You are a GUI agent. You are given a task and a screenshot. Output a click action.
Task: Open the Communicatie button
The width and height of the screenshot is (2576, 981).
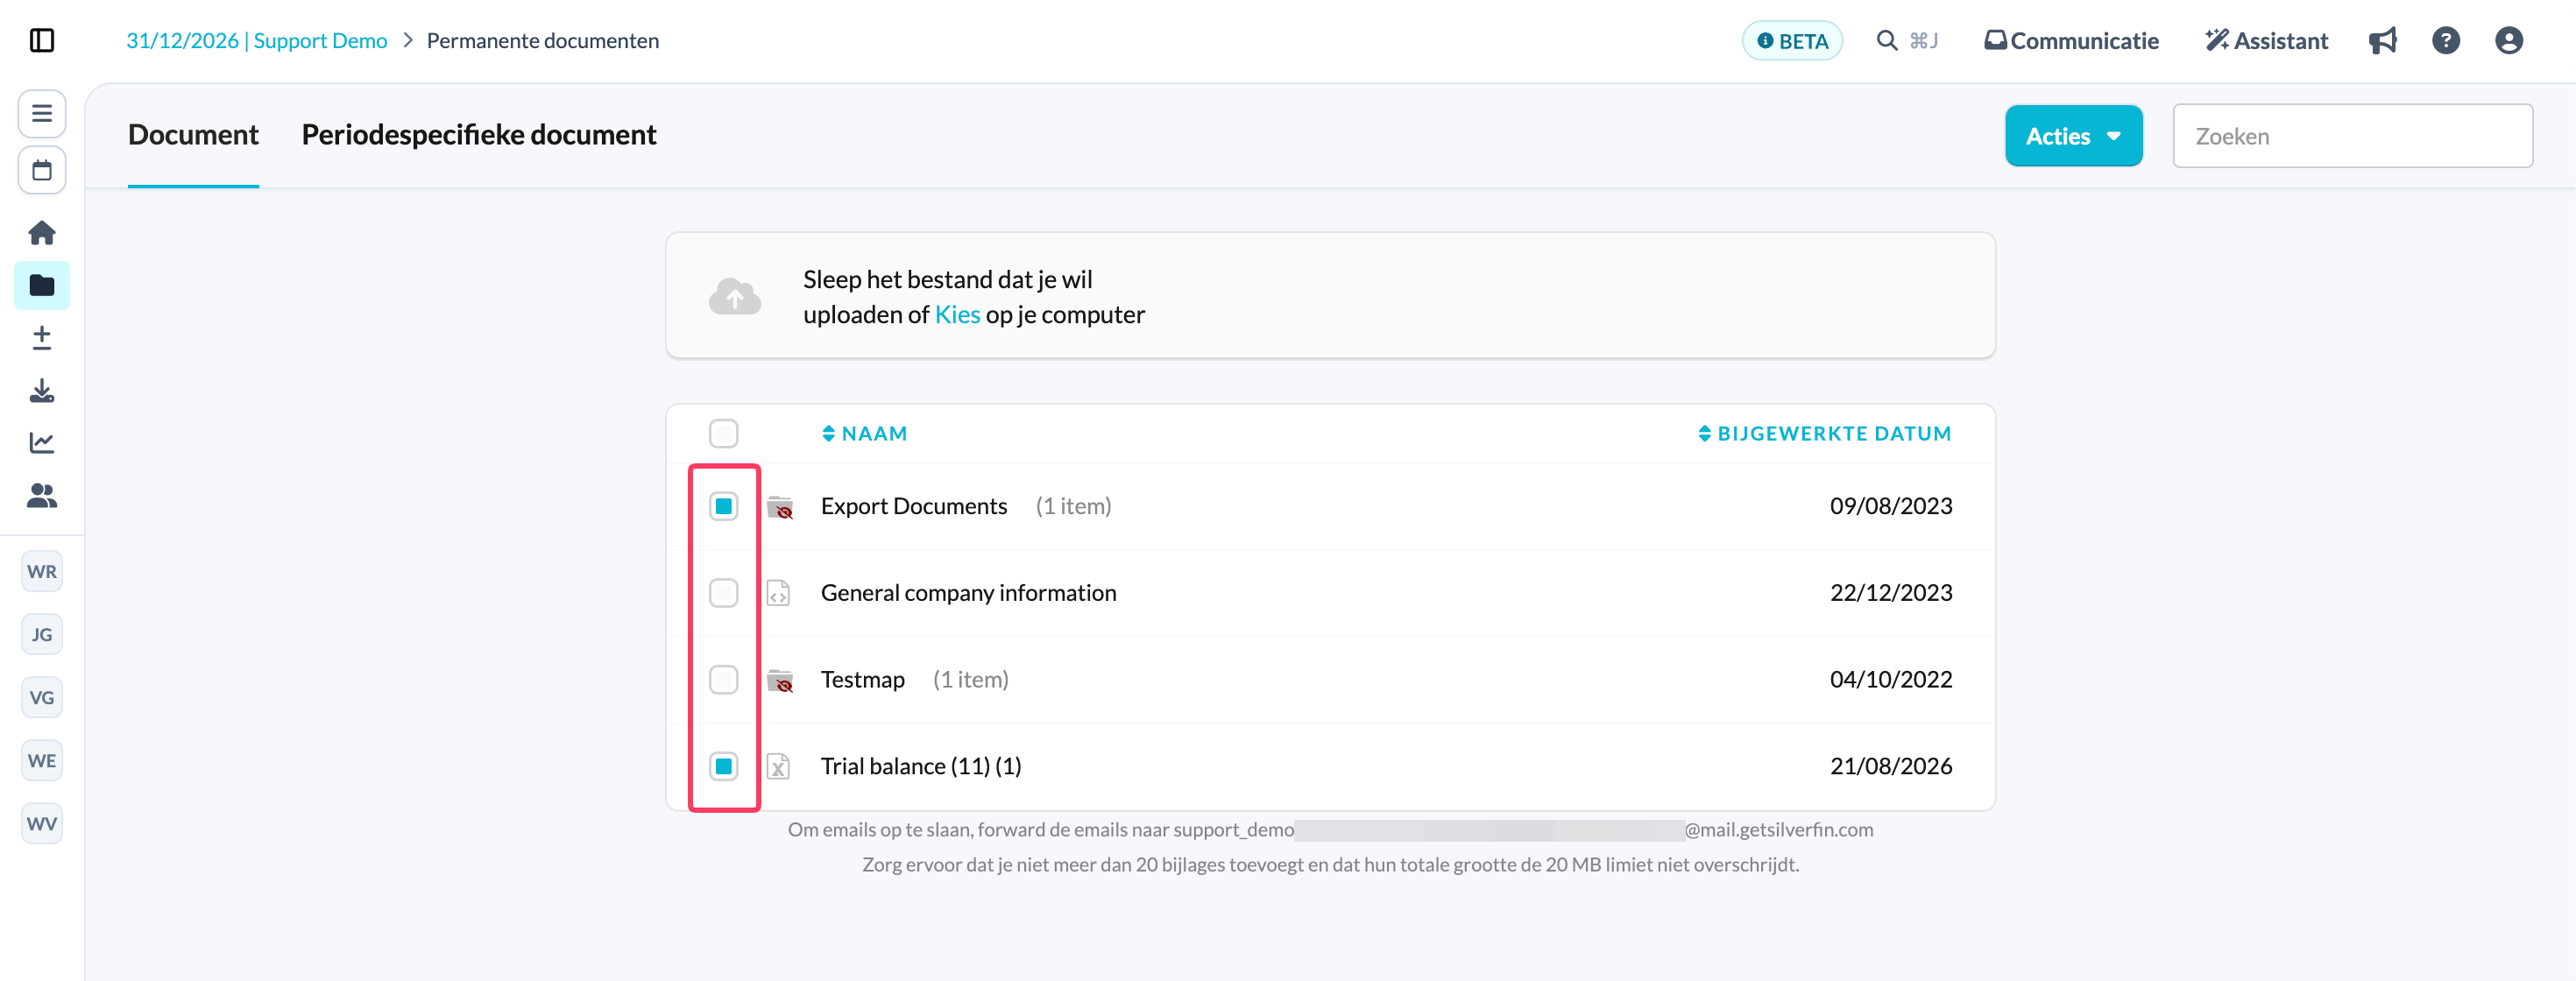tap(2071, 40)
